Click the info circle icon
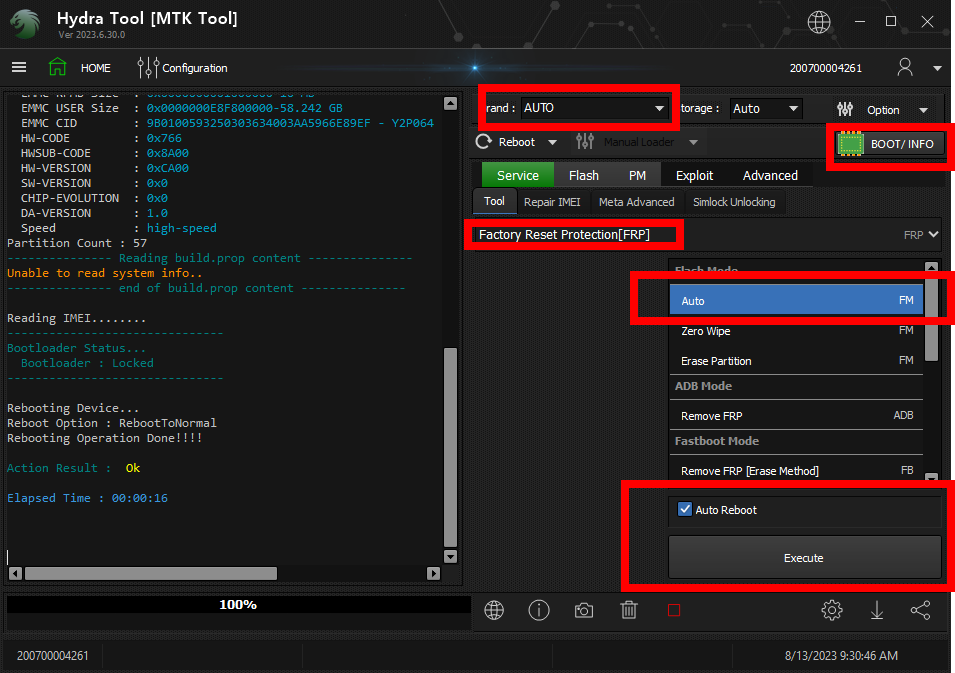 coord(539,610)
